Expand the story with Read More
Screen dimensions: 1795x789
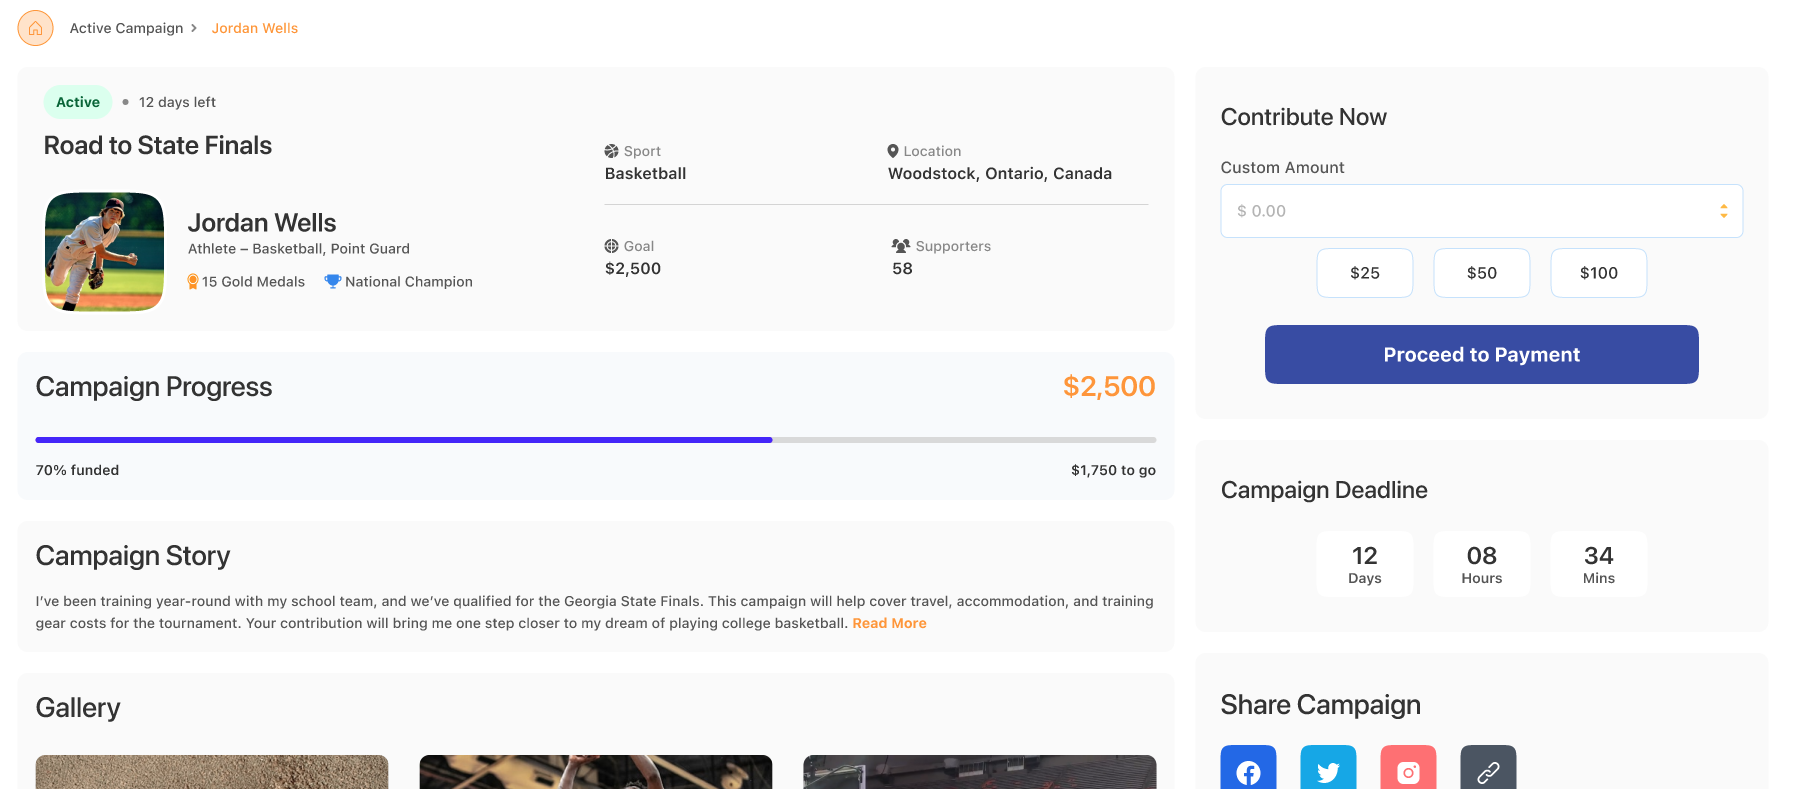coord(889,623)
